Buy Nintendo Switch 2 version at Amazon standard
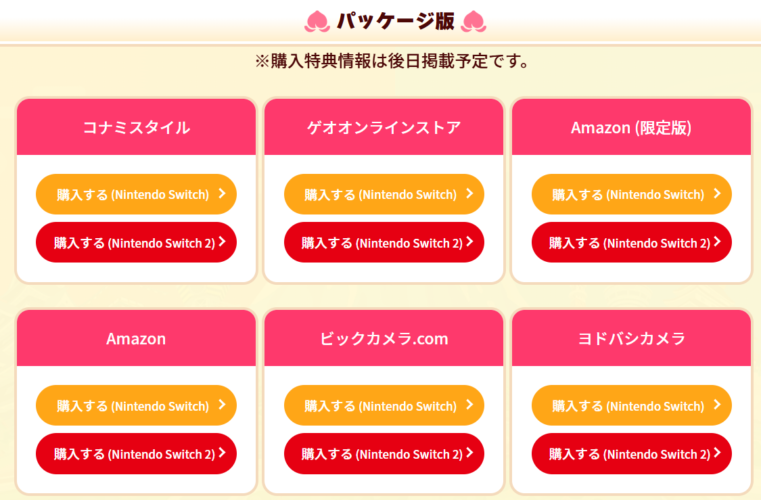Viewport: 761px width, 500px height. click(x=136, y=454)
